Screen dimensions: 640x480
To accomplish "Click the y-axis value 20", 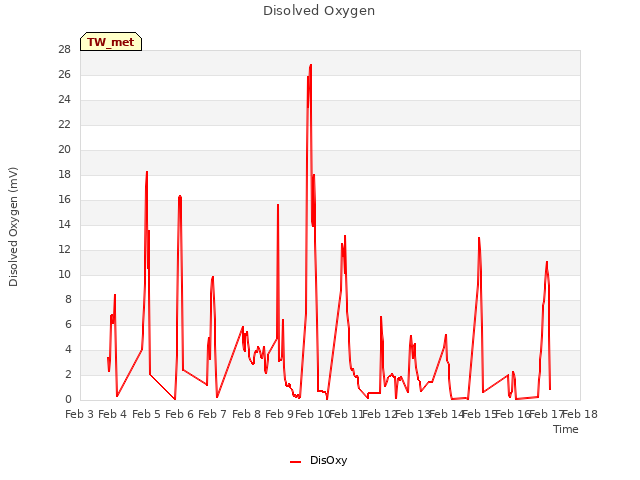I will click(64, 150).
